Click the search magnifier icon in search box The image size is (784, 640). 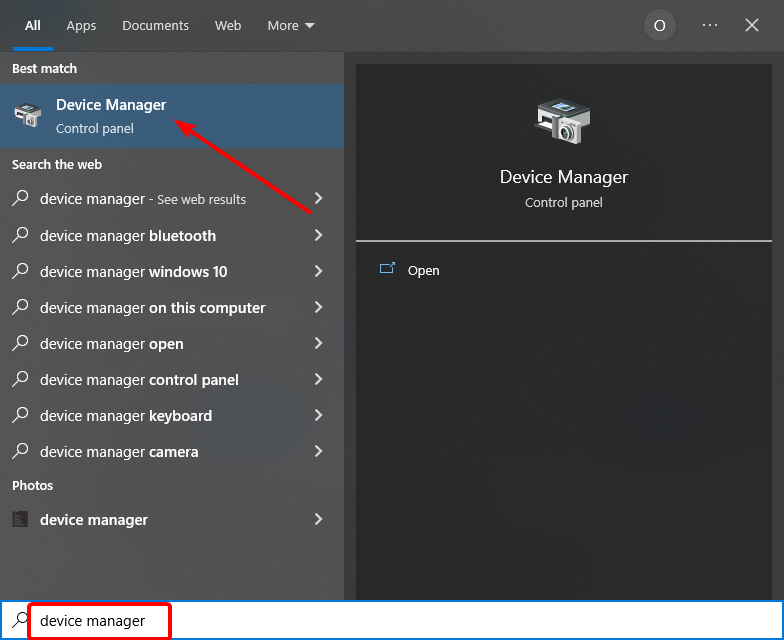point(20,620)
